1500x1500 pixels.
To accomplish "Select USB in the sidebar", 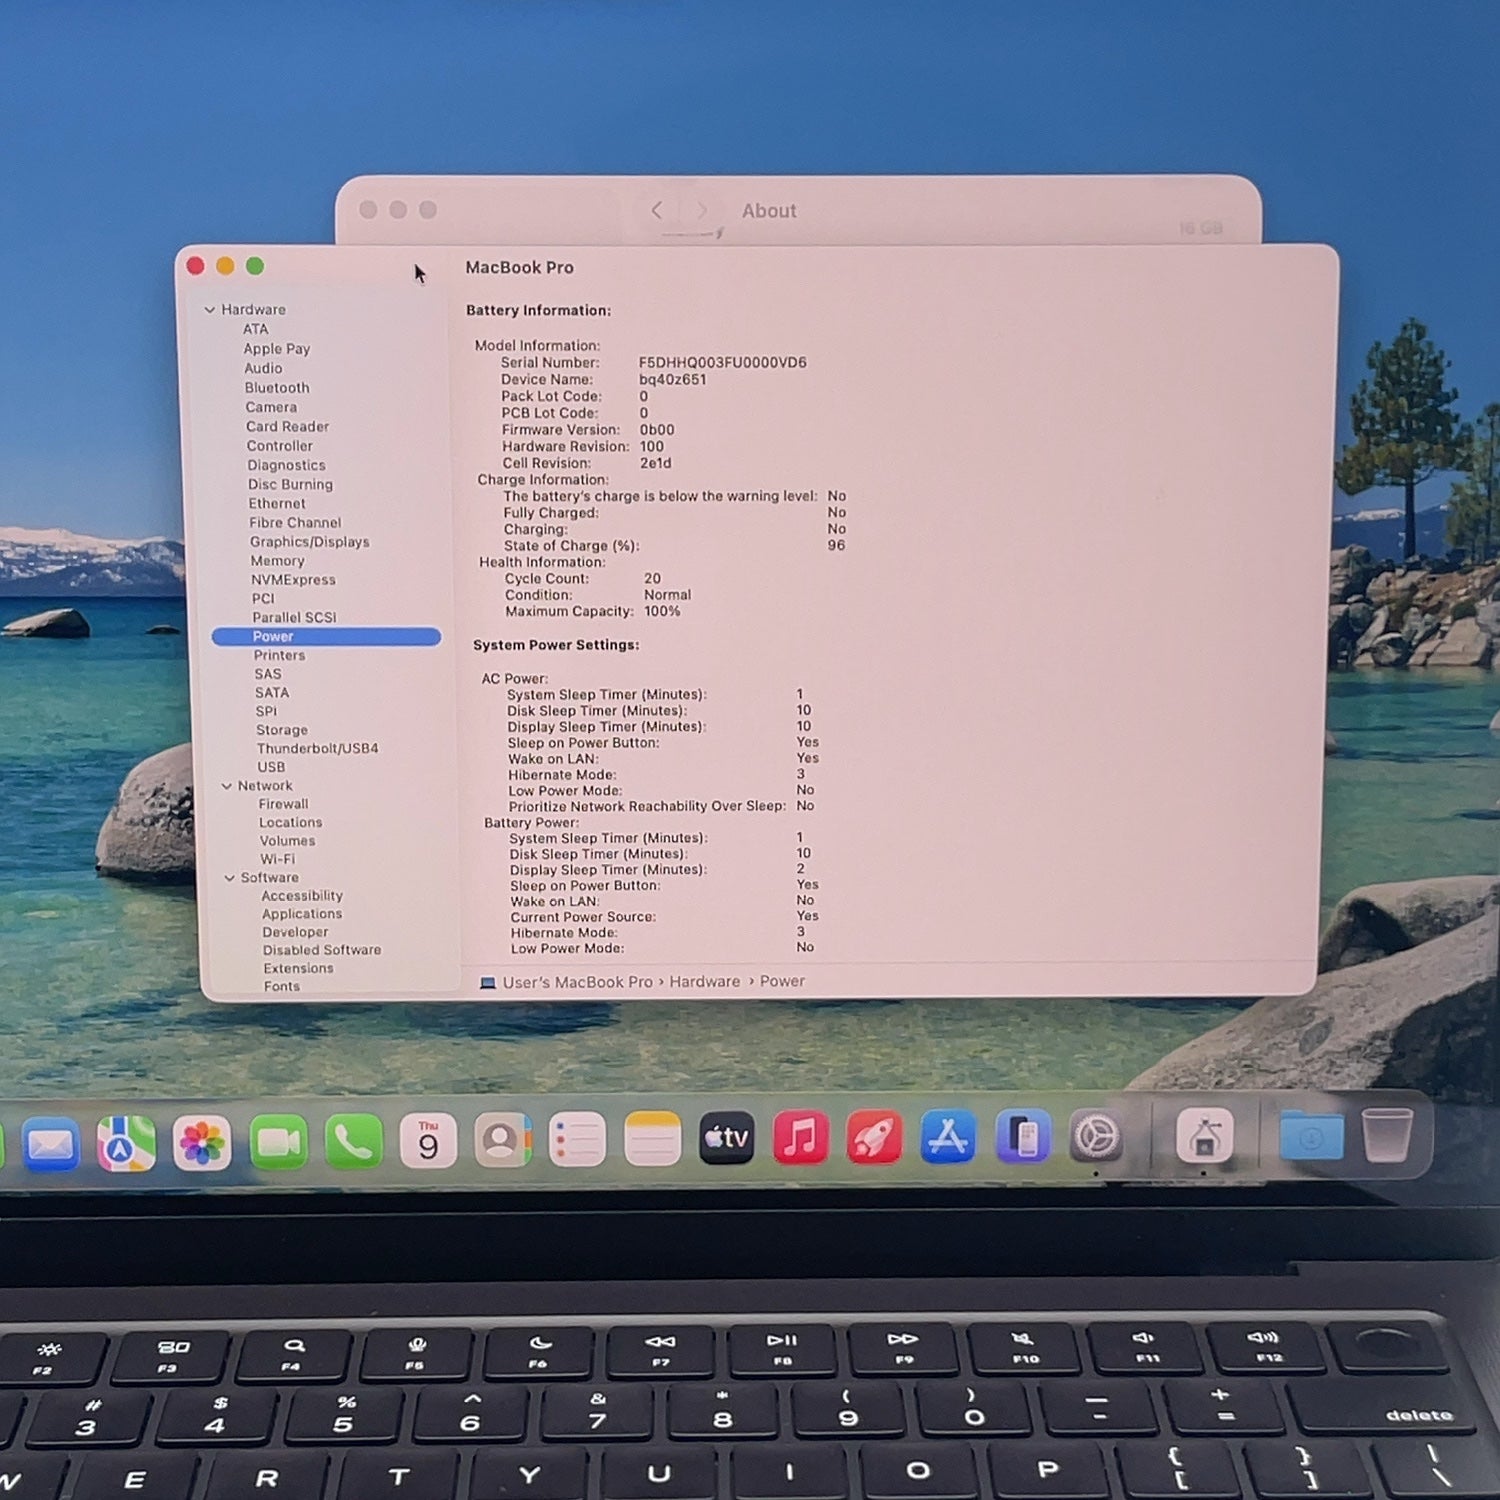I will (x=271, y=768).
